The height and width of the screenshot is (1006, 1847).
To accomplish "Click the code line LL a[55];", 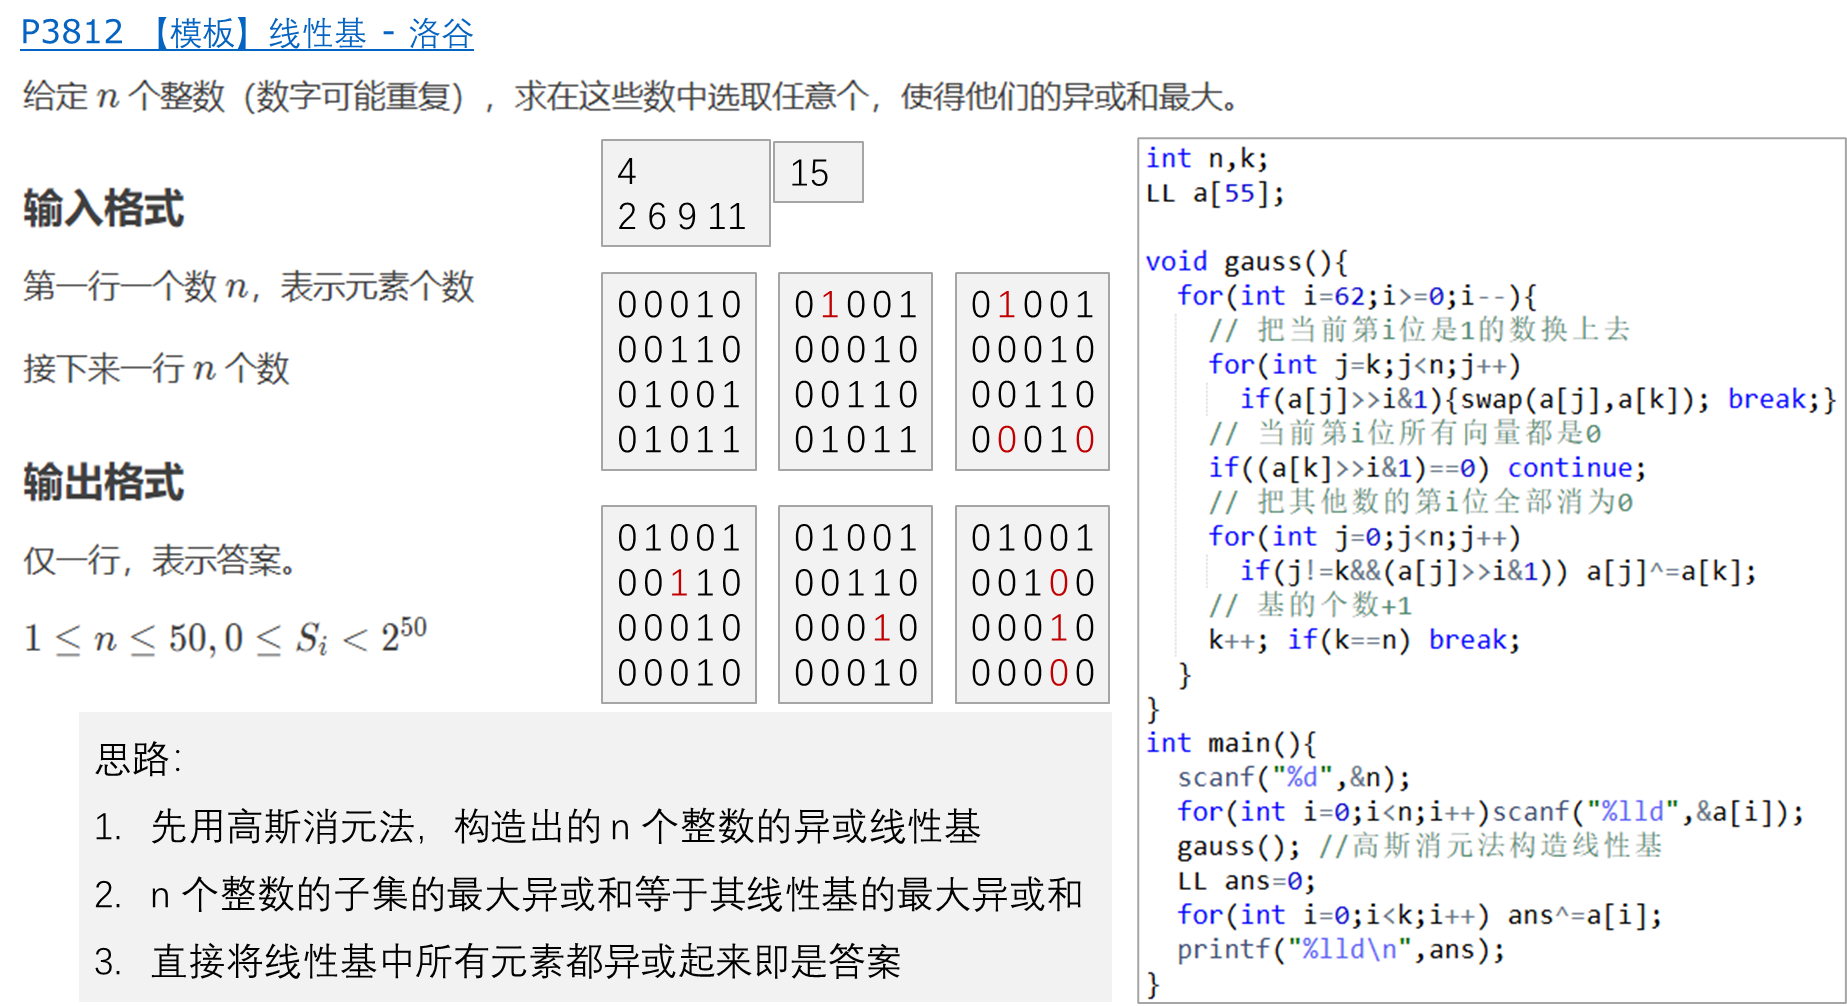I will pos(1215,192).
